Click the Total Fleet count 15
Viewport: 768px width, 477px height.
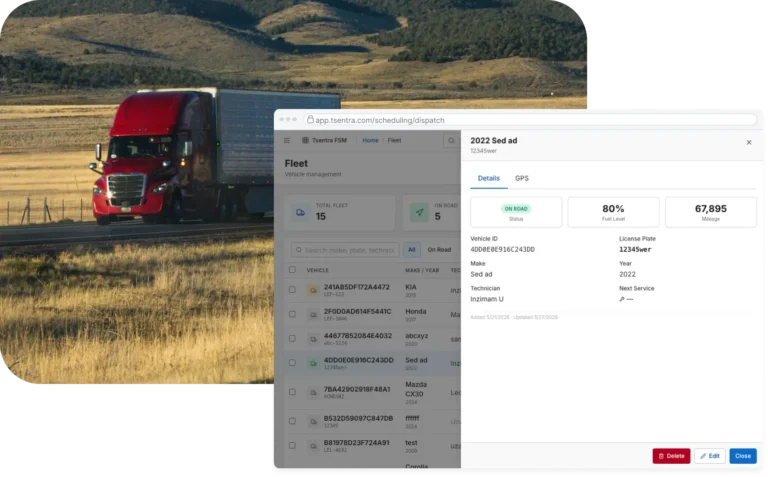click(x=321, y=216)
